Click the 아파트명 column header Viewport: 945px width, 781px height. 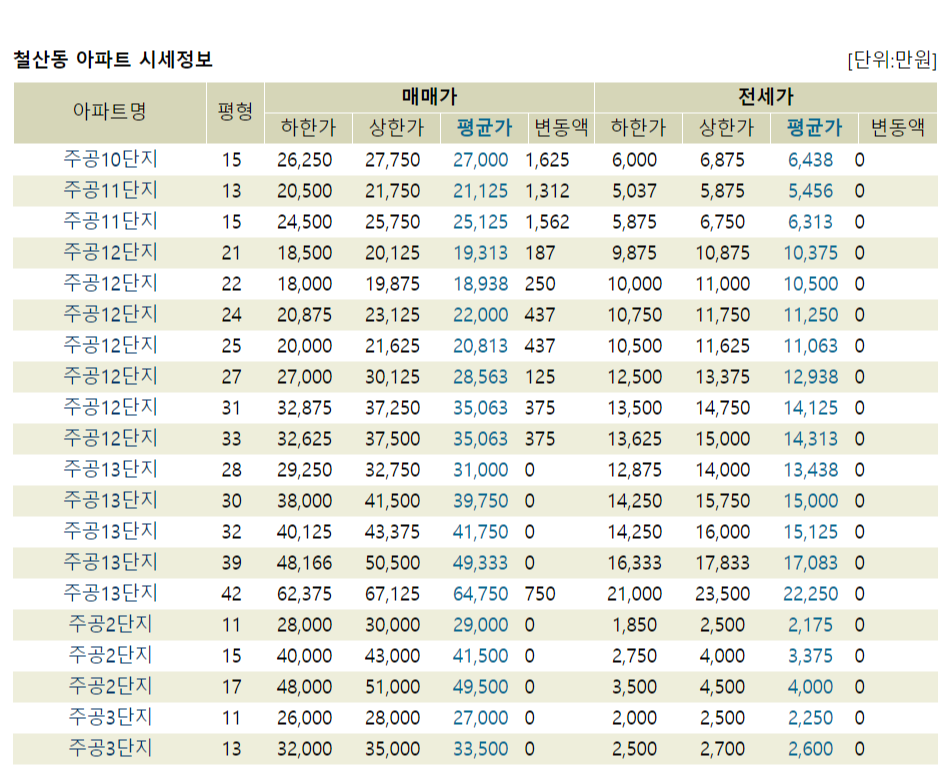coord(110,112)
